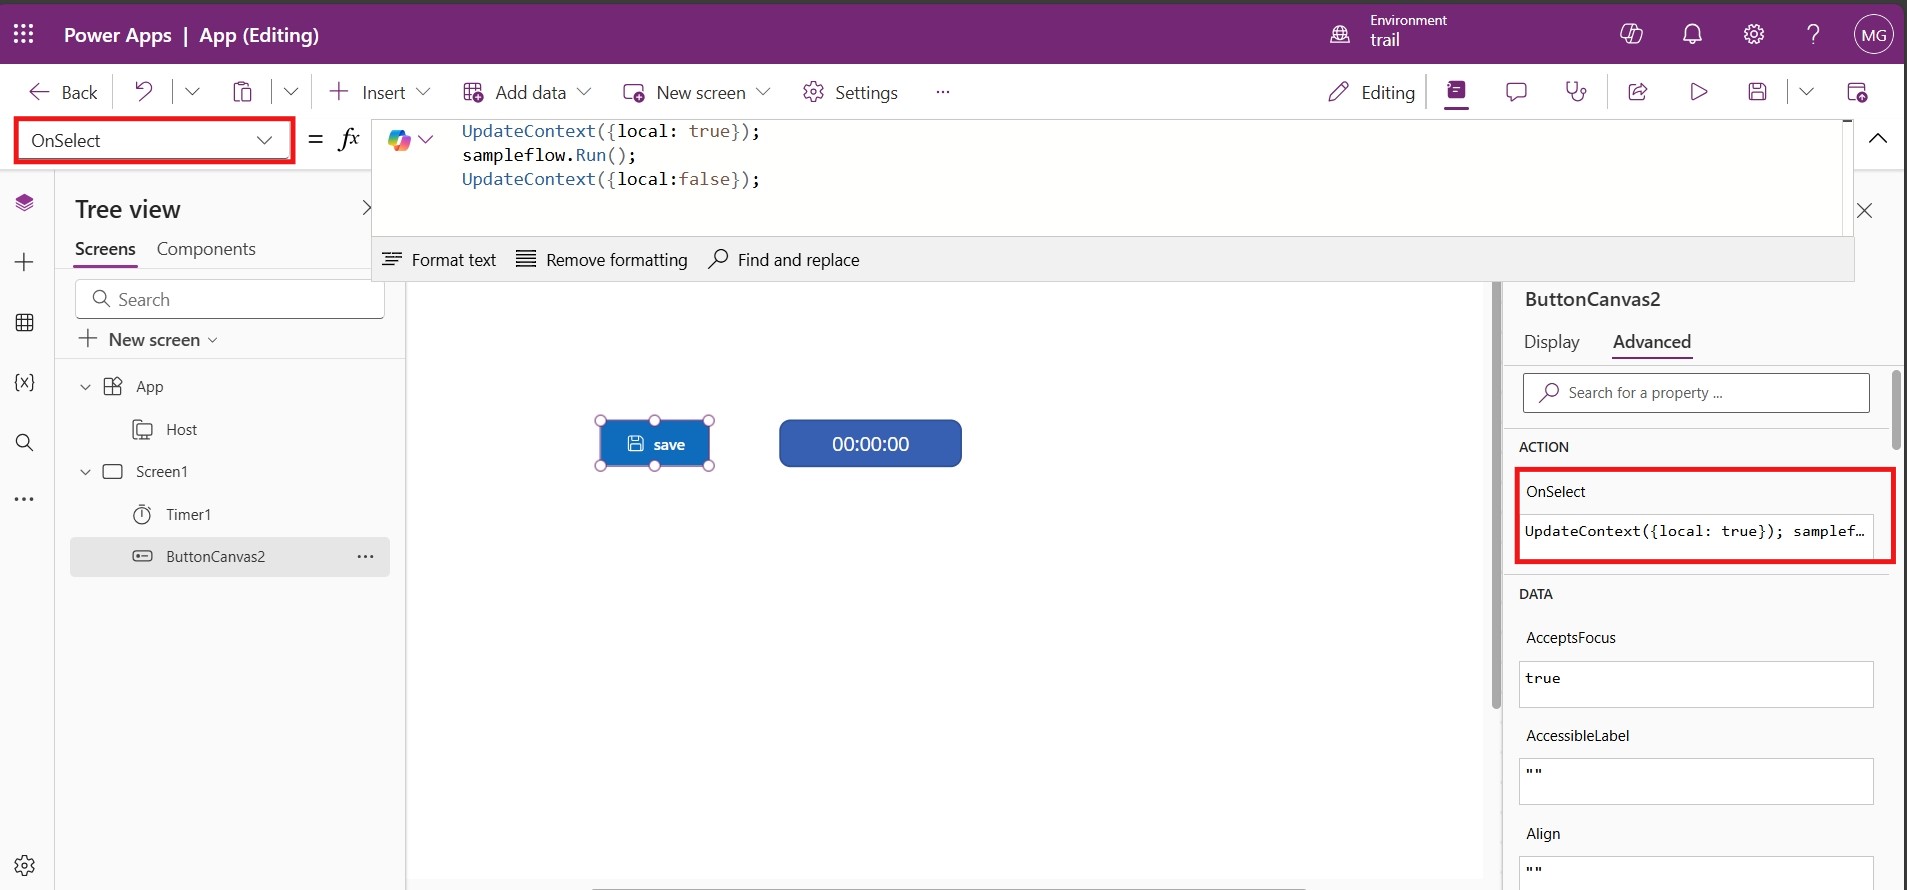
Task: Click the Preview app play icon
Action: click(x=1698, y=92)
